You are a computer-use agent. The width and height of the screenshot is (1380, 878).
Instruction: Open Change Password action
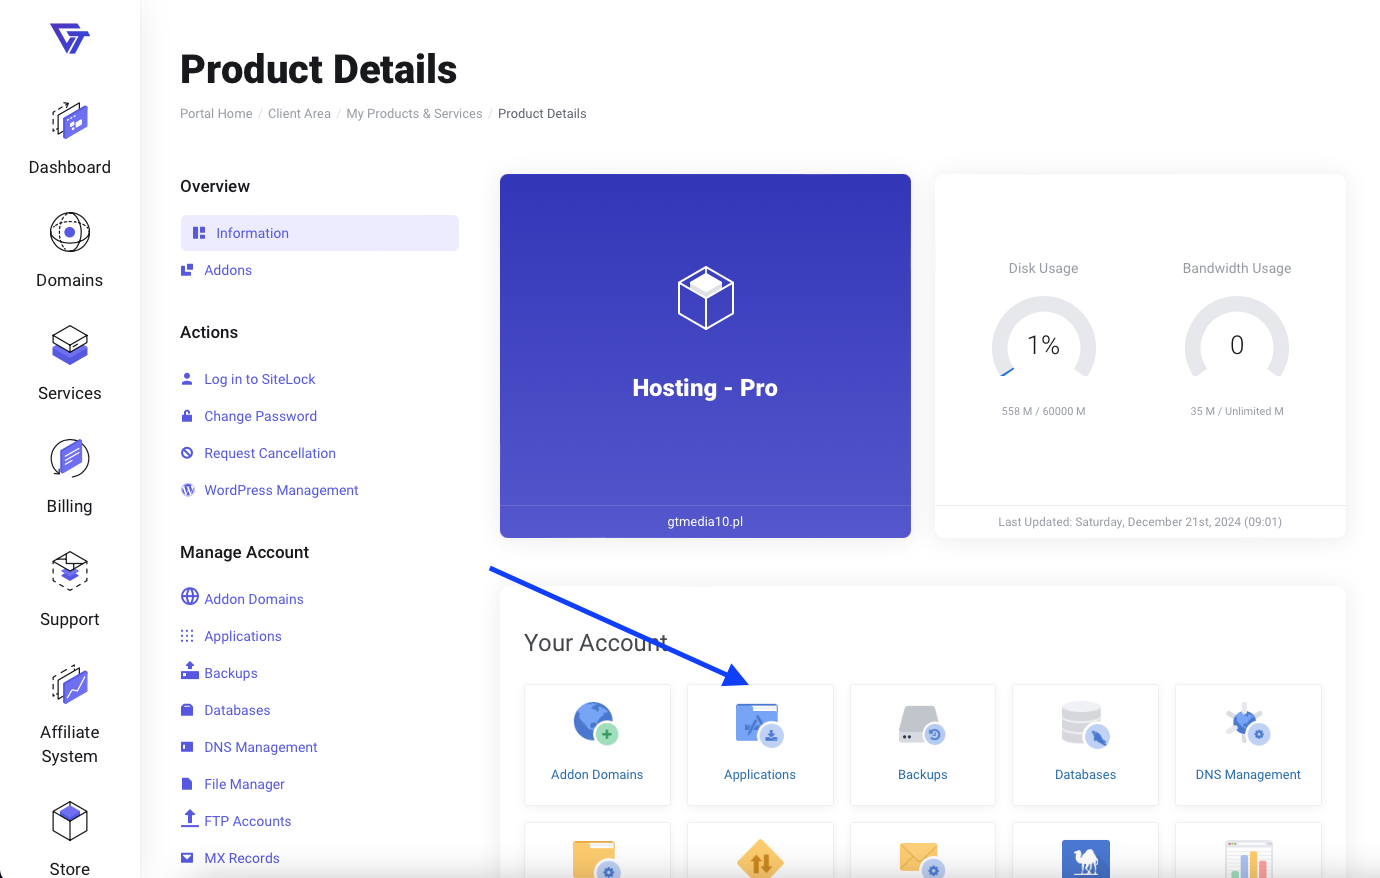pos(261,416)
